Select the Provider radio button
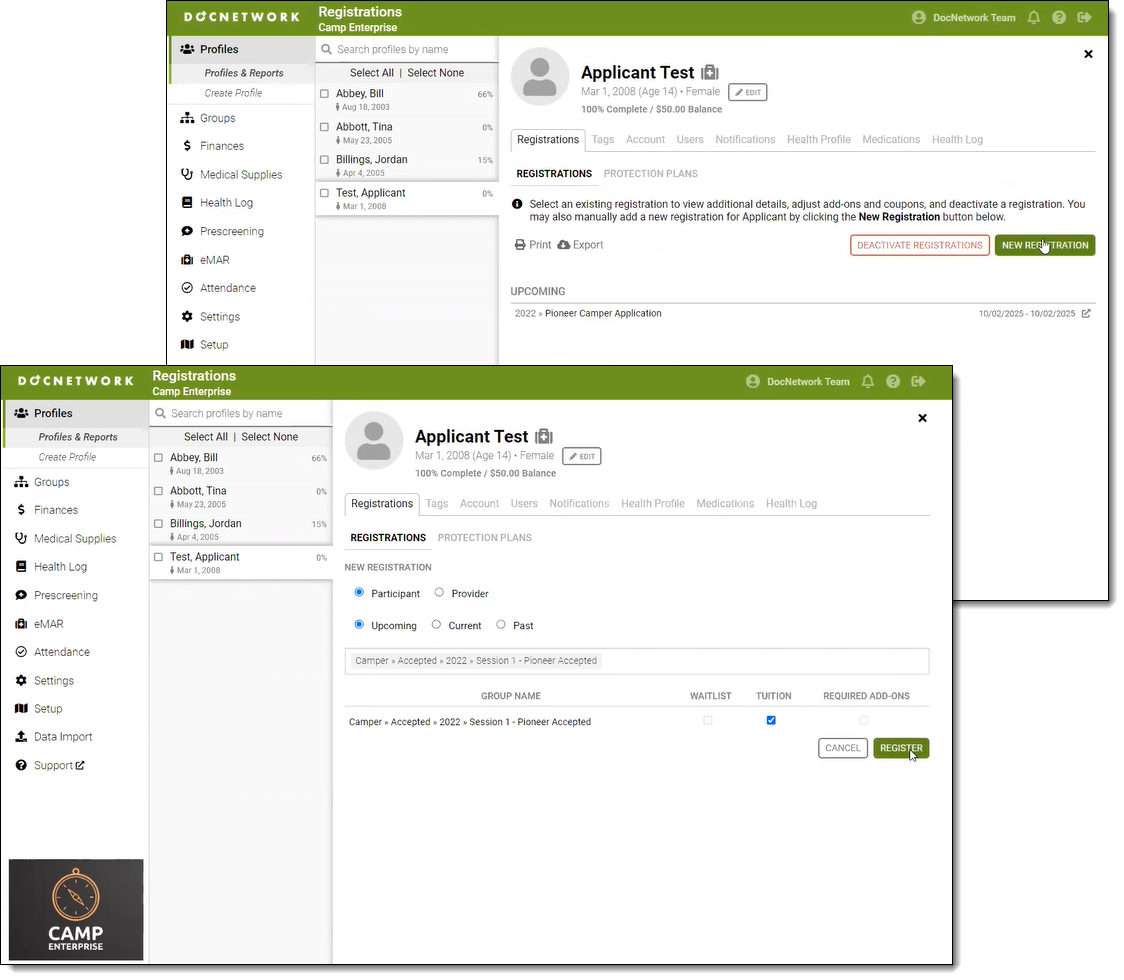The height and width of the screenshot is (980, 1124). (x=439, y=593)
